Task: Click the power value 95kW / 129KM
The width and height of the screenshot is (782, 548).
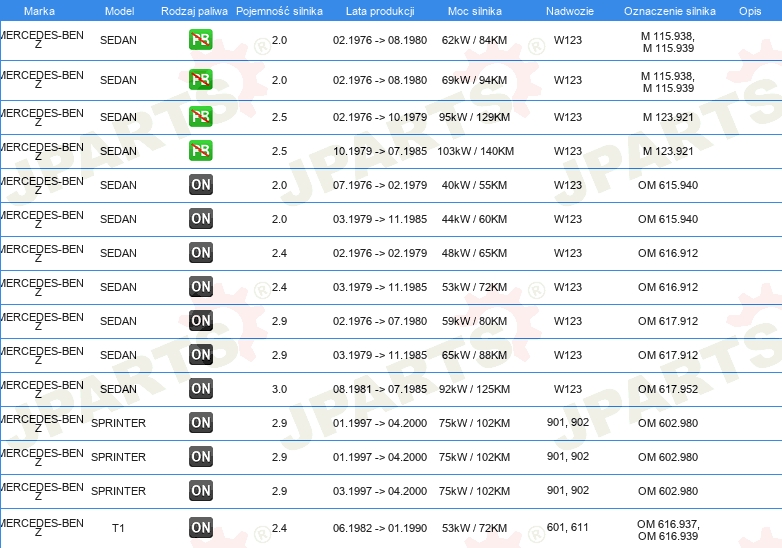Action: point(474,117)
